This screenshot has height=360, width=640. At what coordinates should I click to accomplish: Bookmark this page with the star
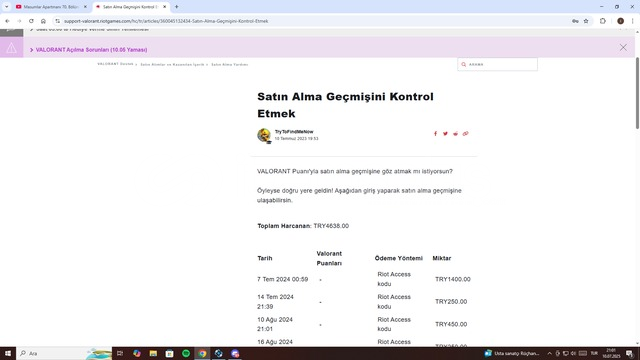point(586,21)
